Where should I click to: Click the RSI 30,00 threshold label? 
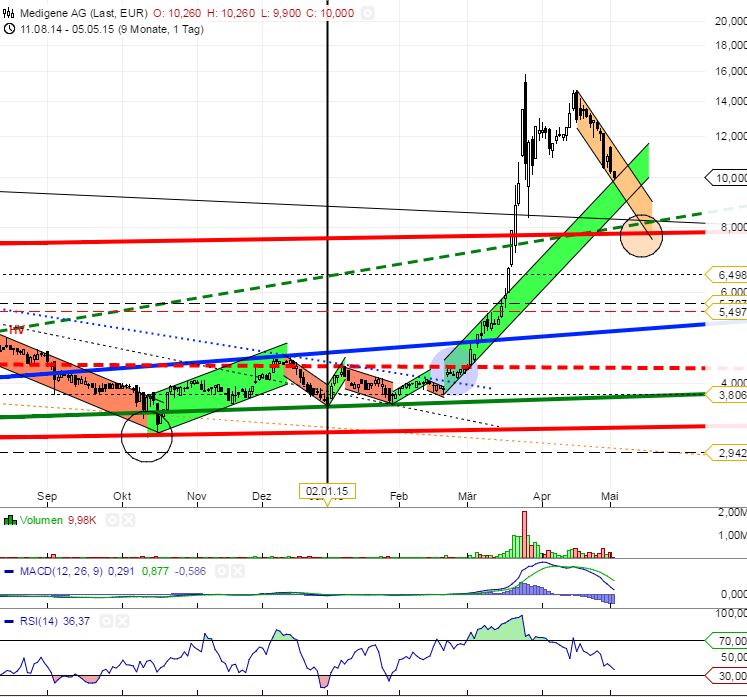click(728, 676)
